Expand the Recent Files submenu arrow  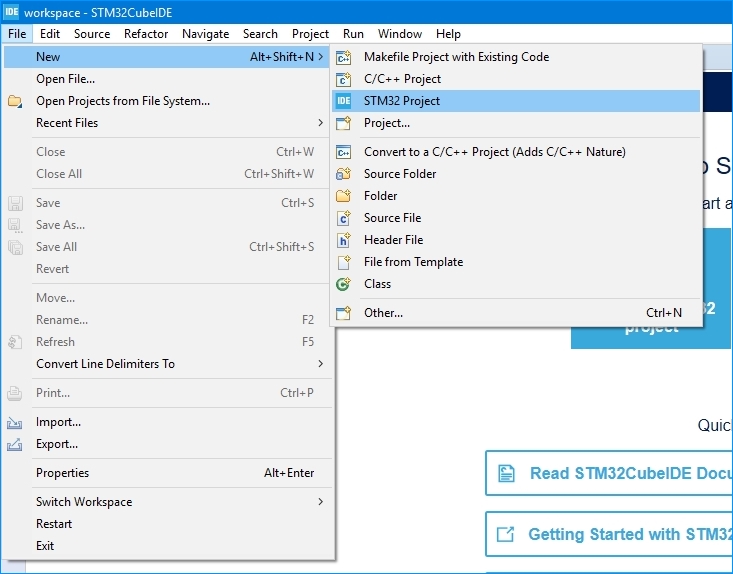(x=320, y=123)
